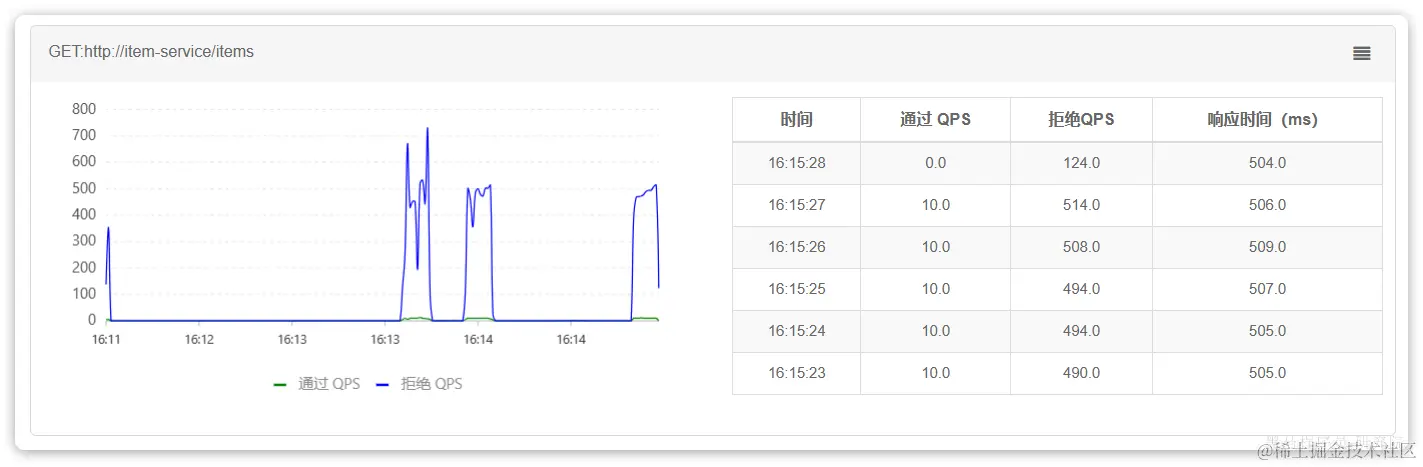Select the 响应时间 (ms) column header
Screen dimensions: 1423x467
pyautogui.click(x=1267, y=120)
